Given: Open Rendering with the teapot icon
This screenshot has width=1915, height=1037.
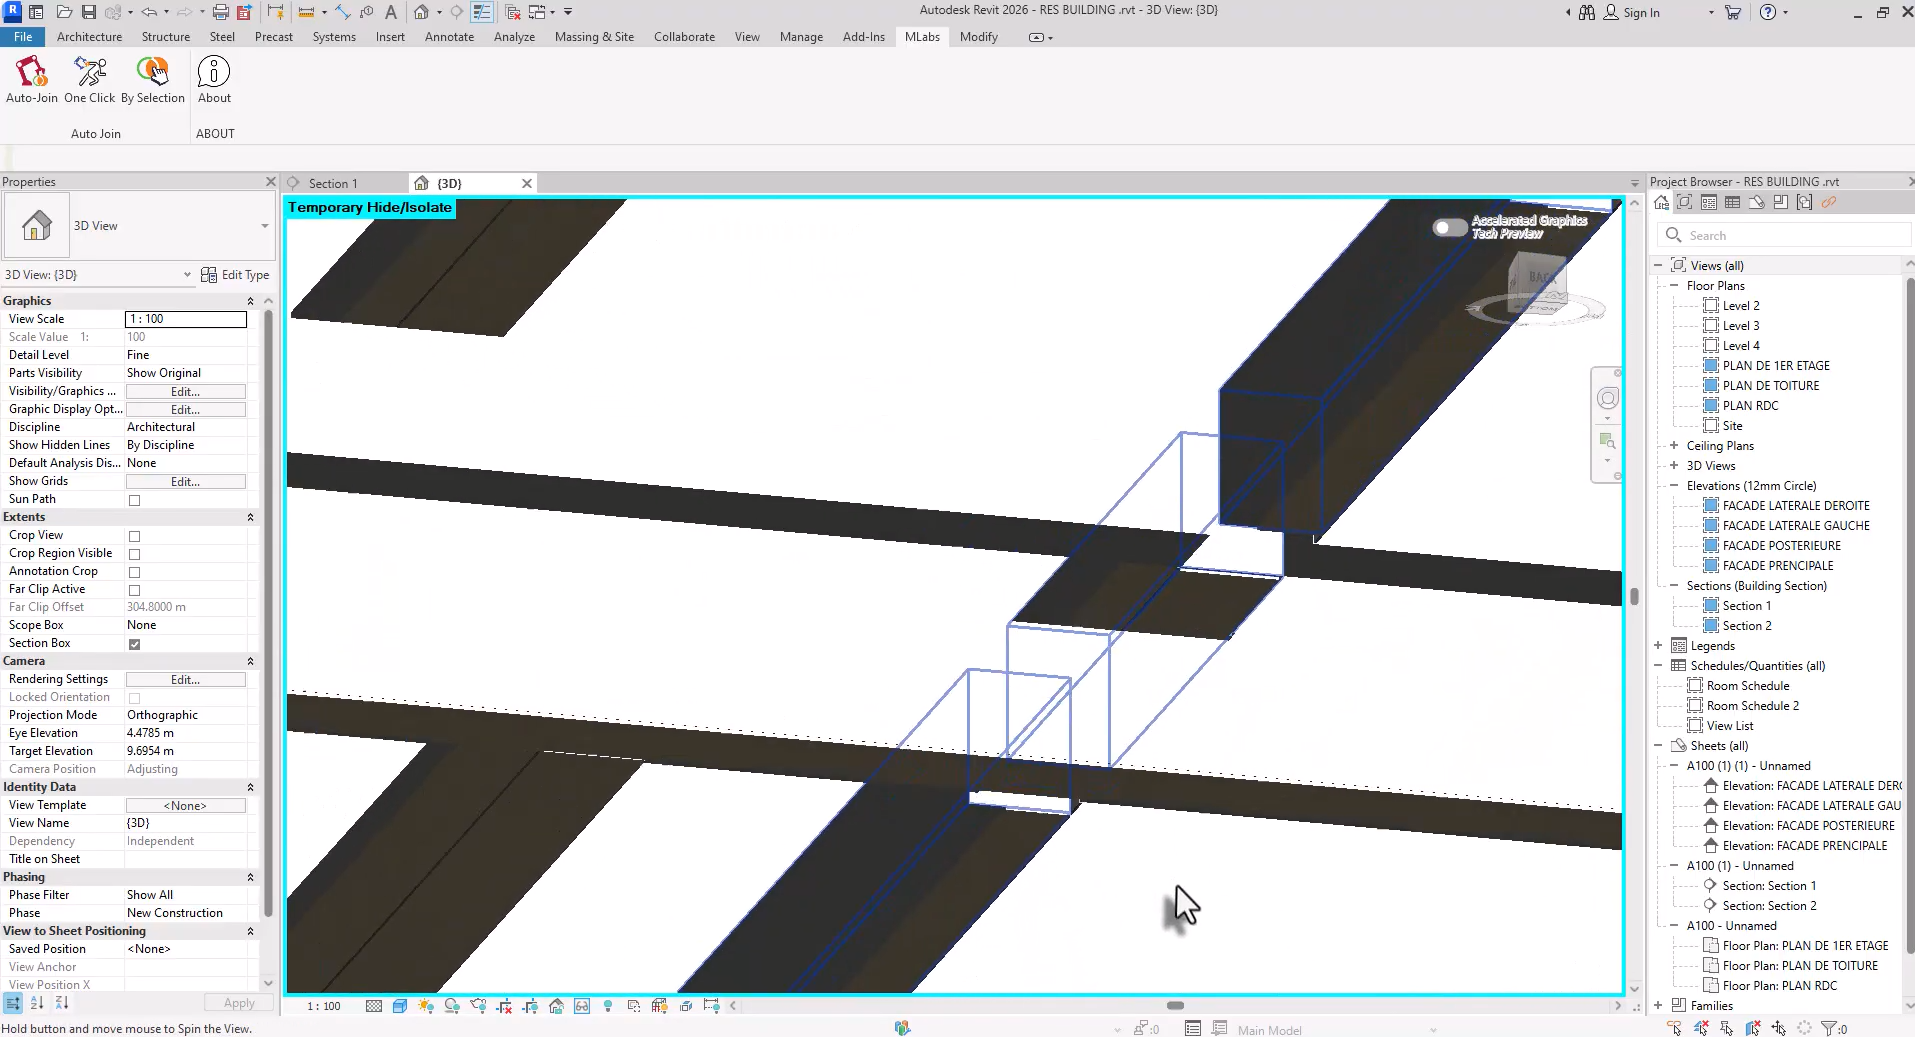Looking at the screenshot, I should point(479,1006).
